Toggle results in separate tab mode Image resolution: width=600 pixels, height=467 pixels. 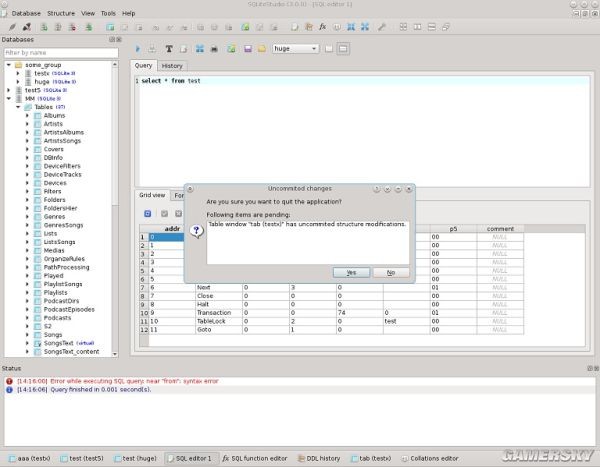[x=329, y=49]
